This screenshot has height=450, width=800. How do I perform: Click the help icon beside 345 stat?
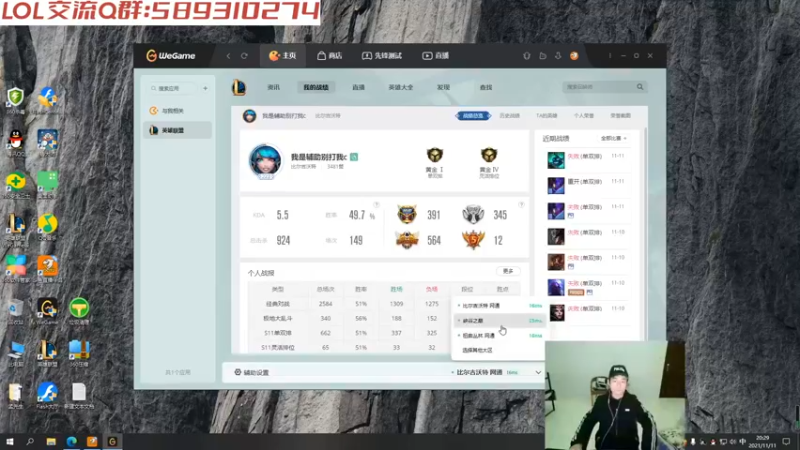click(521, 205)
